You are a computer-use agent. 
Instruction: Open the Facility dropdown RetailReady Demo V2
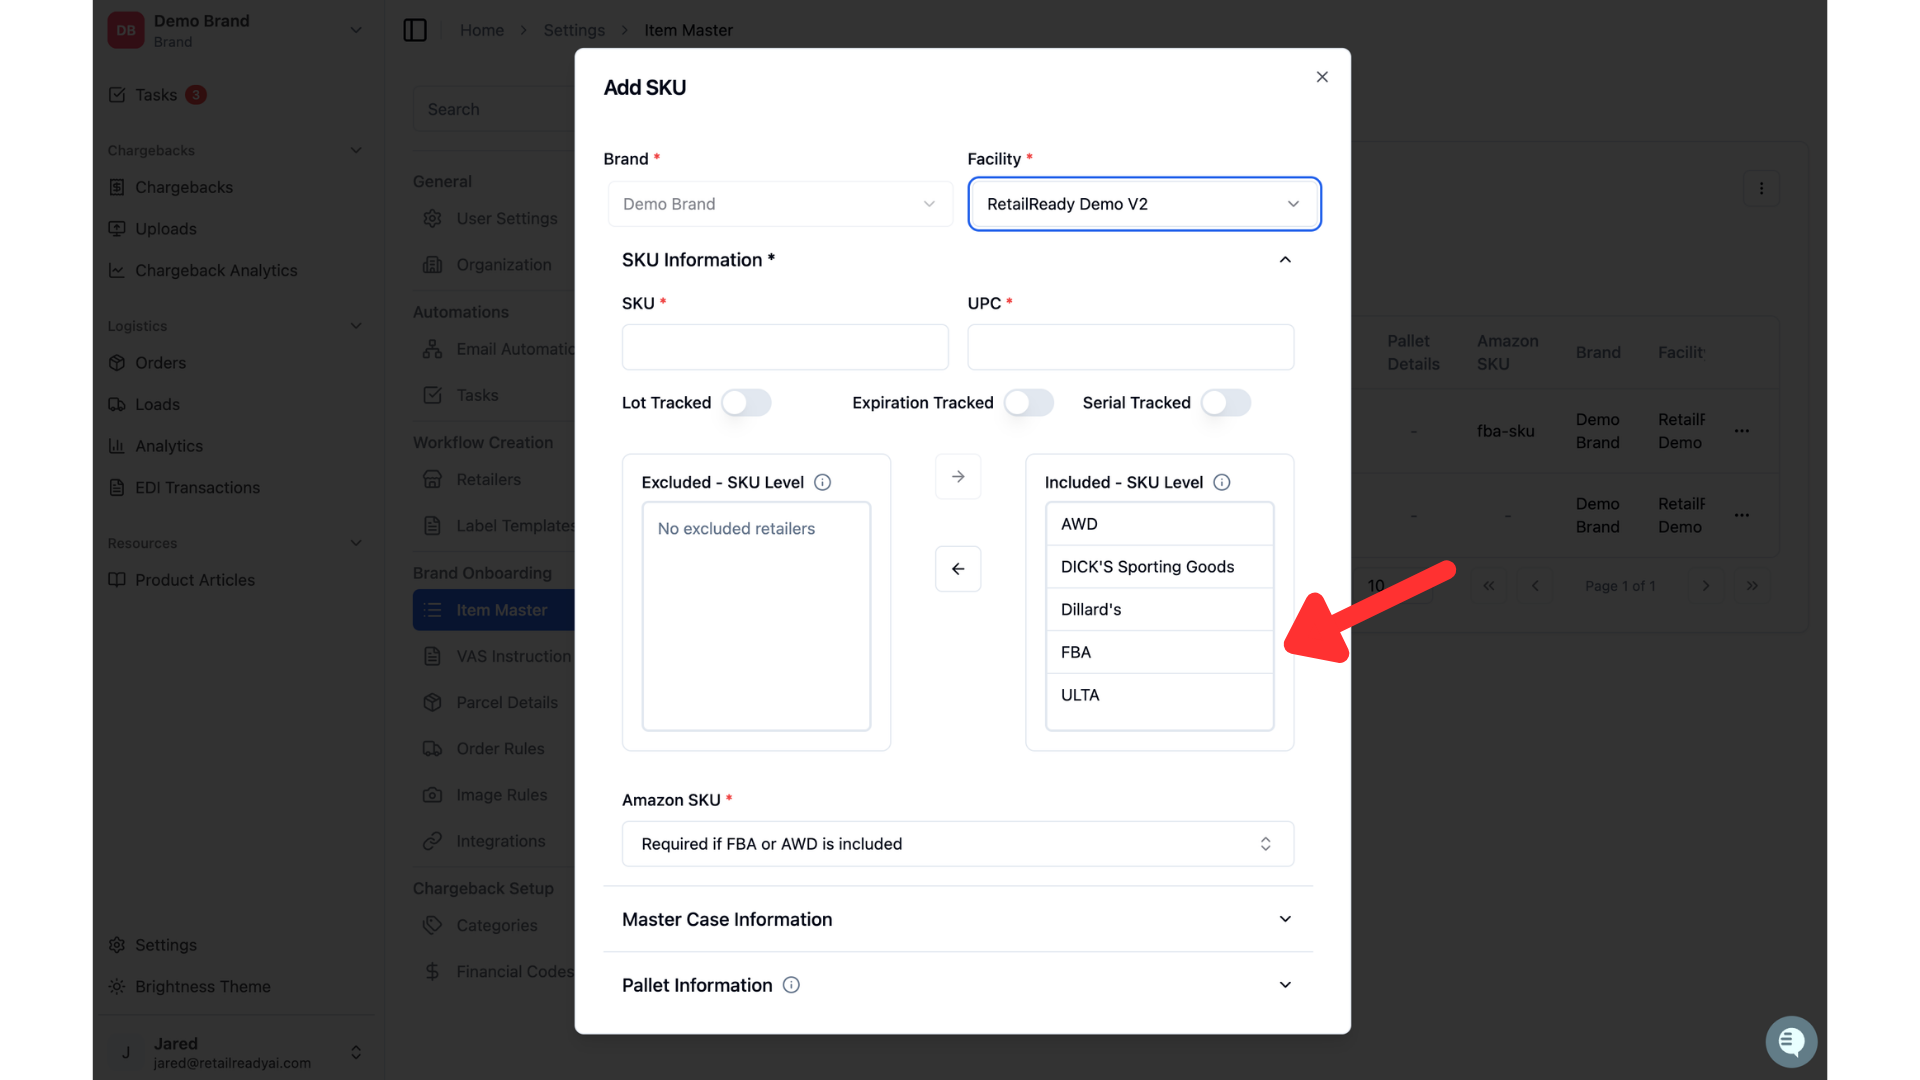click(1144, 204)
